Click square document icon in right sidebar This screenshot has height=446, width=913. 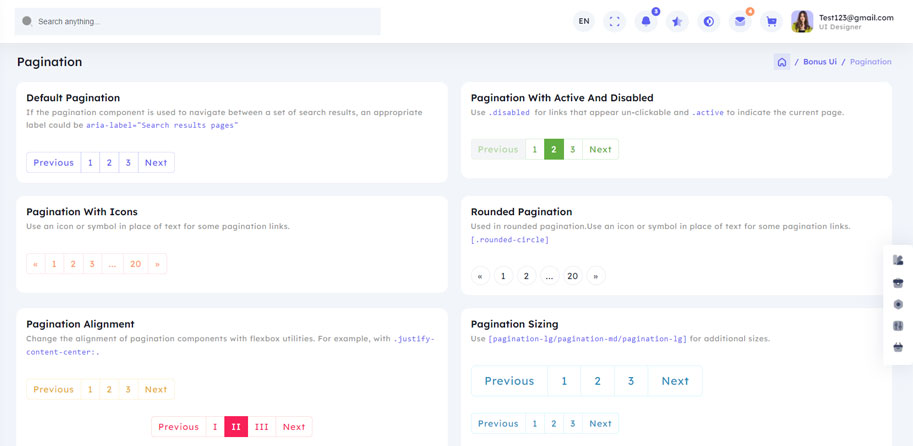898,325
